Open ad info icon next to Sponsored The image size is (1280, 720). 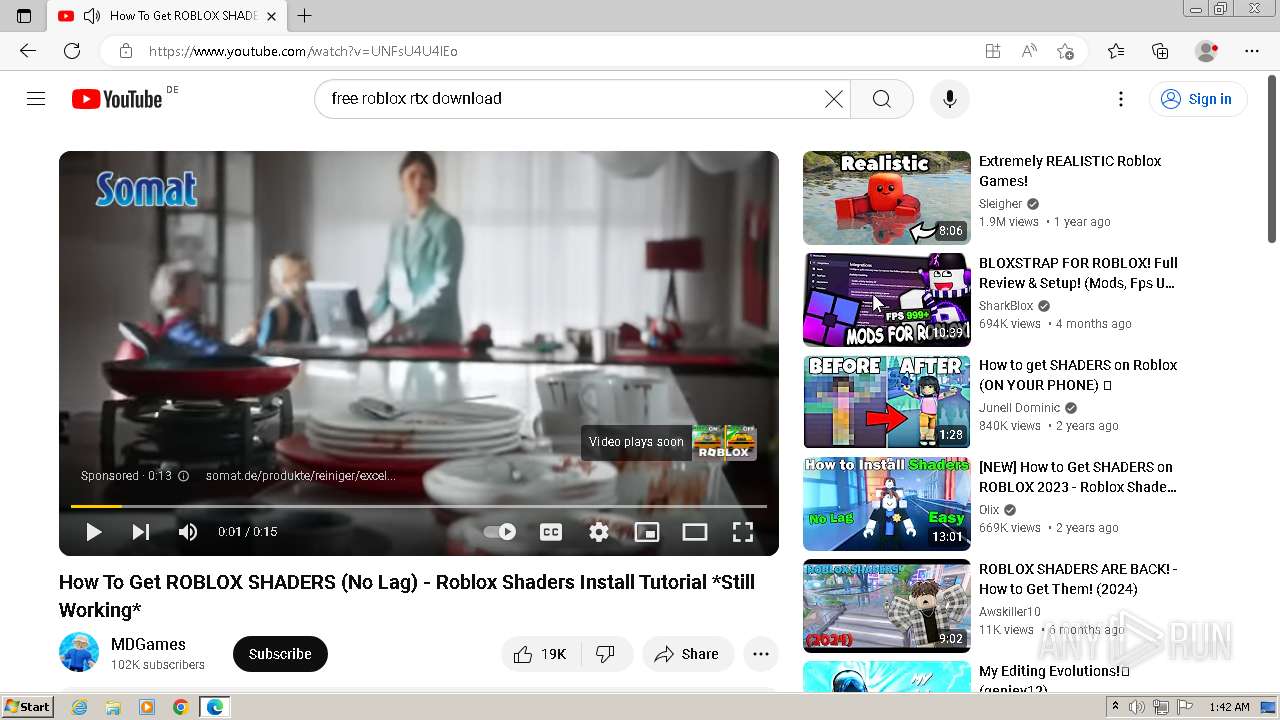(x=183, y=476)
